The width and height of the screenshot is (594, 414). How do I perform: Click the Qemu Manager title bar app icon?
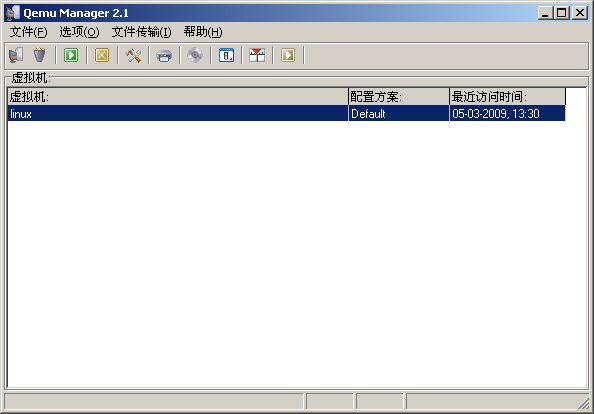click(13, 13)
